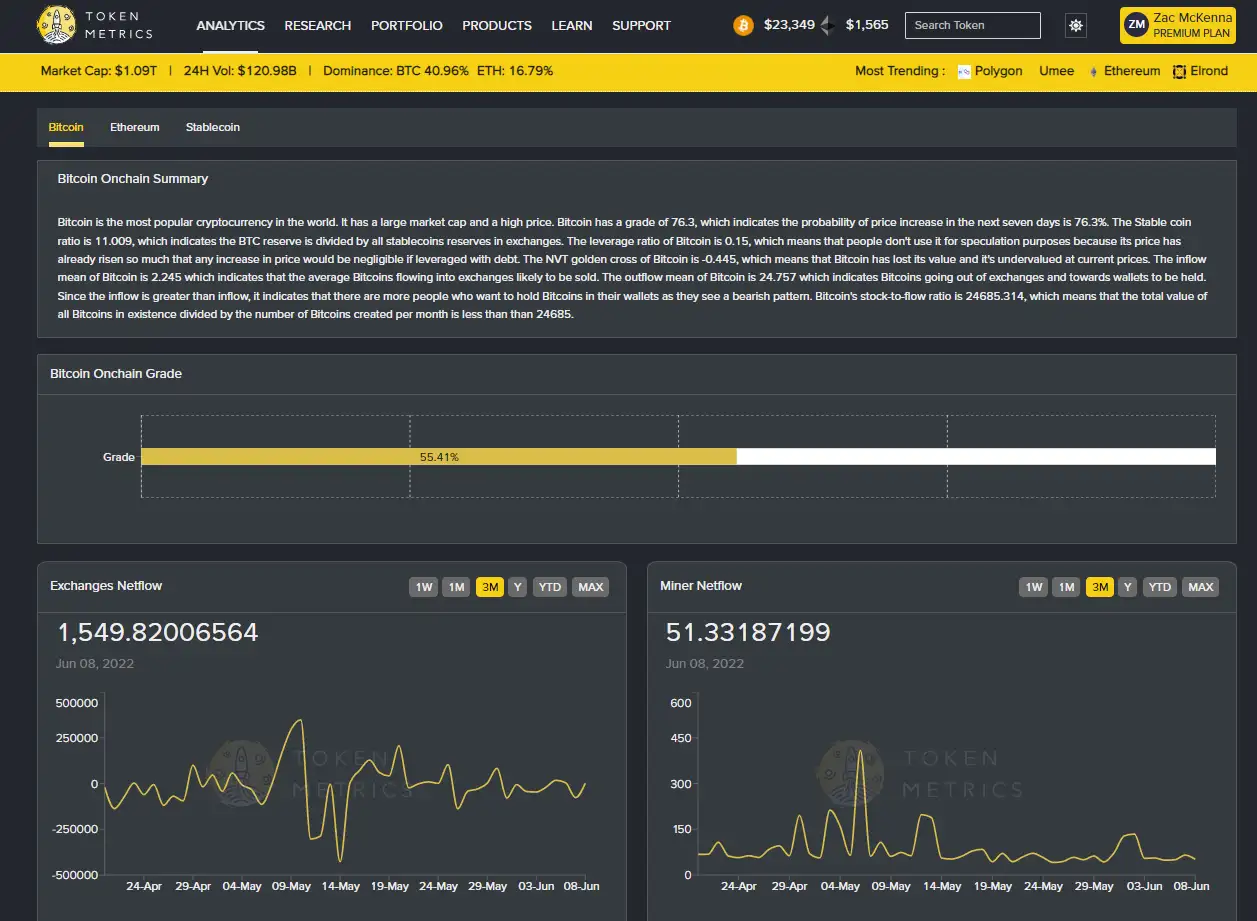Click the Search Token field

pyautogui.click(x=972, y=26)
